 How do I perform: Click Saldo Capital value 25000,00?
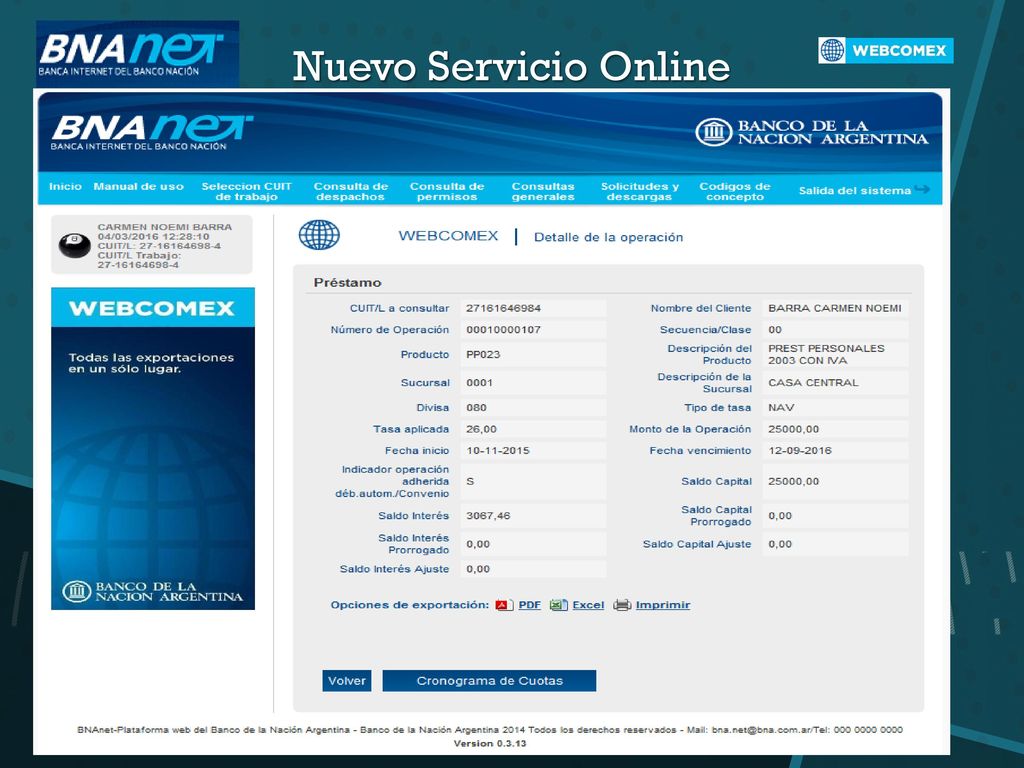click(x=835, y=481)
